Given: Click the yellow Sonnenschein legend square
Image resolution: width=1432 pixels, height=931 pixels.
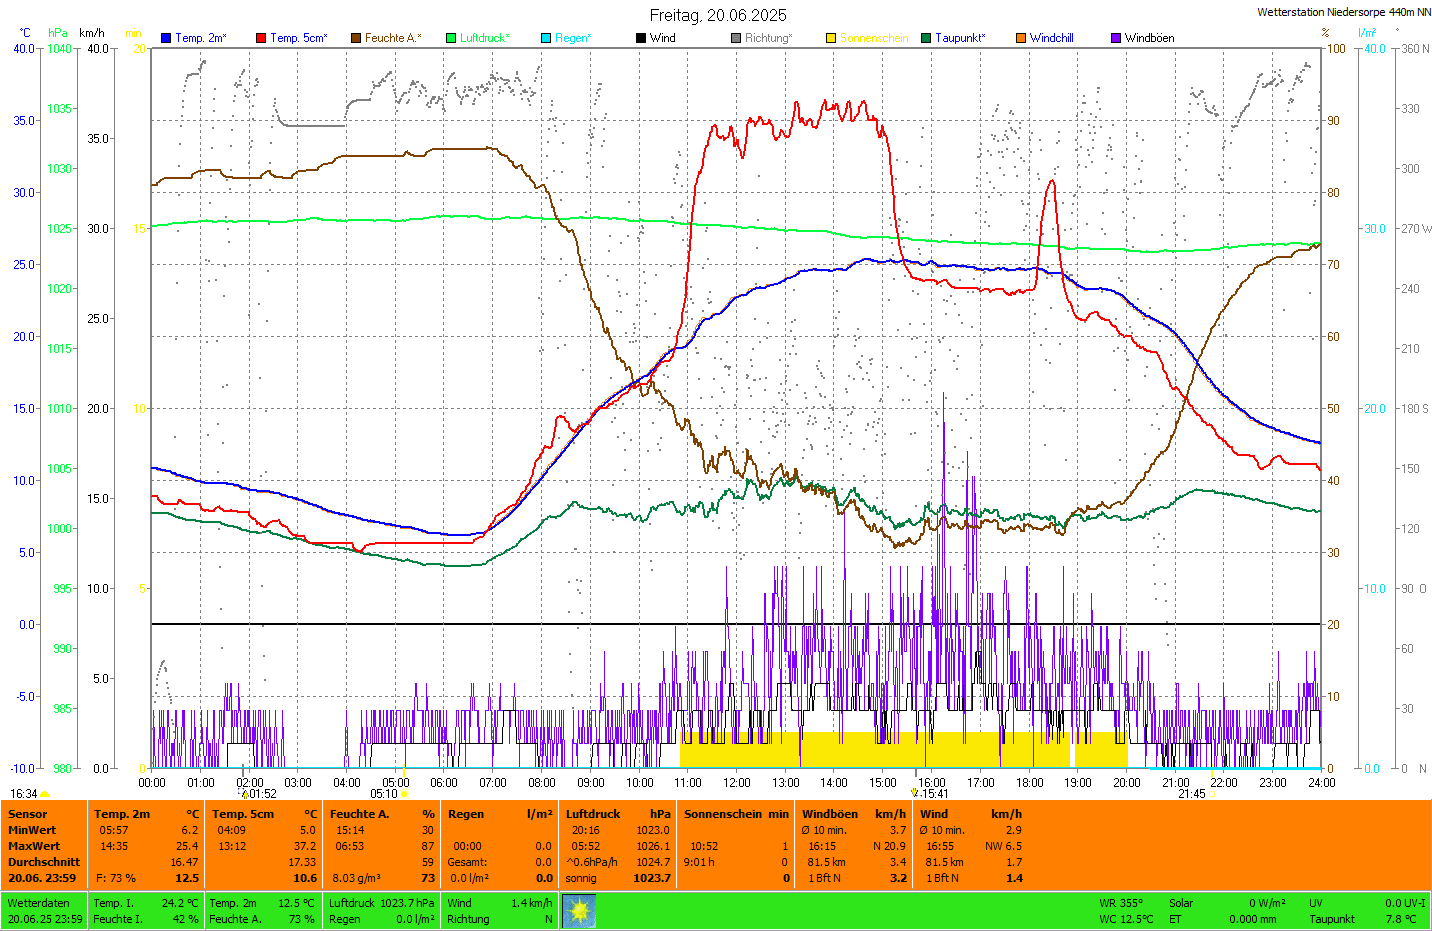Looking at the screenshot, I should 831,38.
